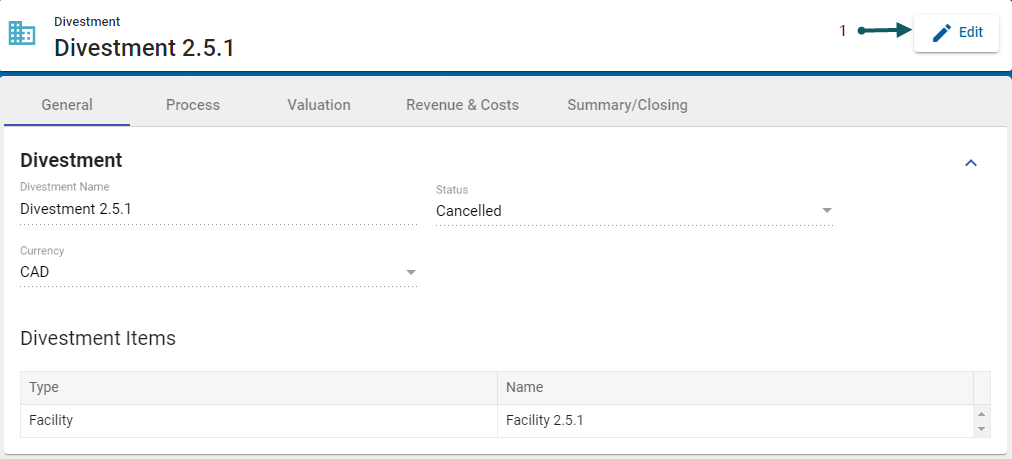This screenshot has width=1012, height=459.
Task: Switch to the General tab
Action: tap(67, 105)
